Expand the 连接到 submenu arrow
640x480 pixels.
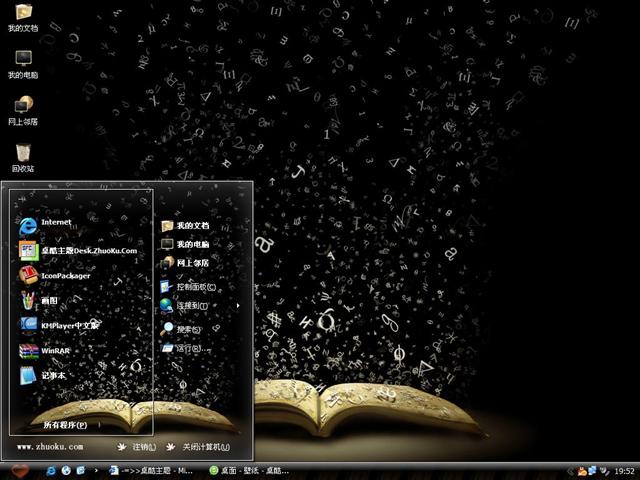[x=238, y=305]
